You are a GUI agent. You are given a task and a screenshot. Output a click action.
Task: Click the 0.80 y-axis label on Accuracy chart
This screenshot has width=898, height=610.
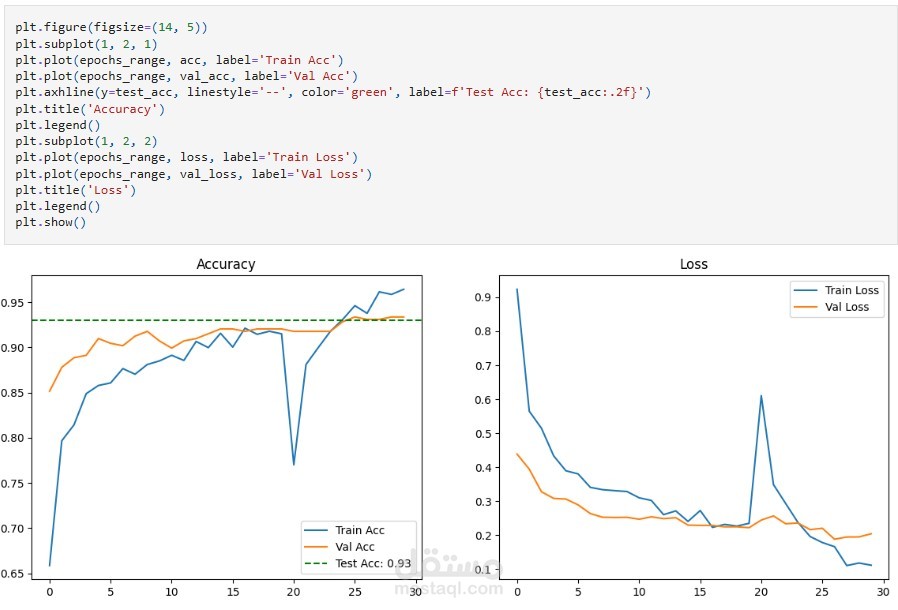point(13,438)
